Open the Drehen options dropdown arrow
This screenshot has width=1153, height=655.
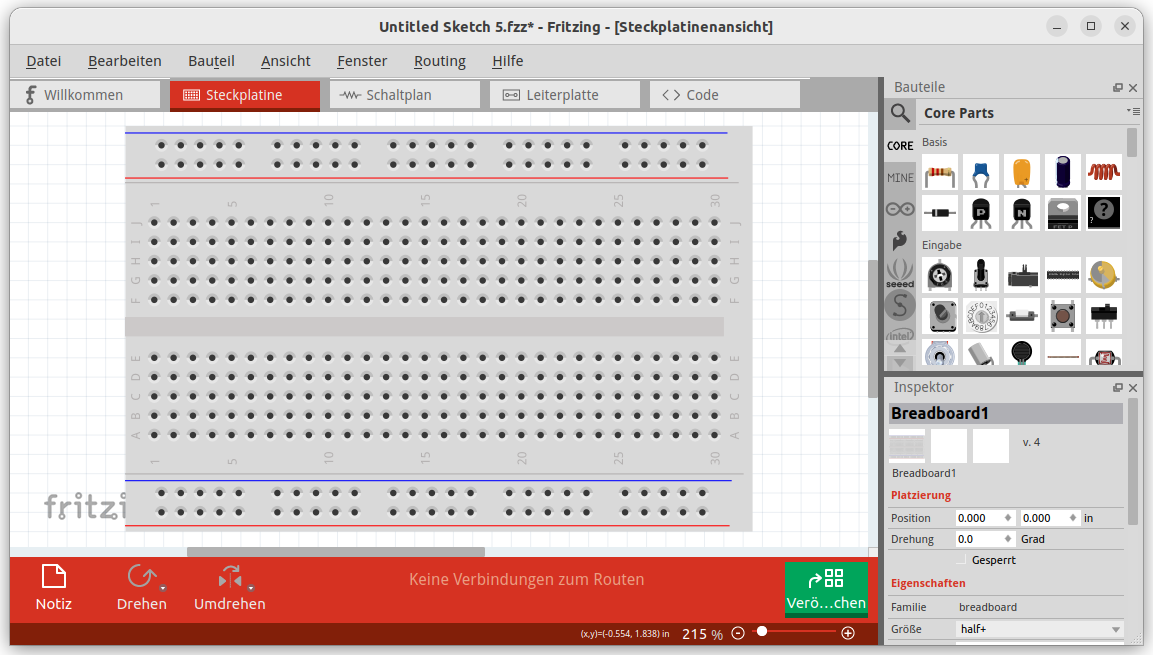[x=163, y=588]
